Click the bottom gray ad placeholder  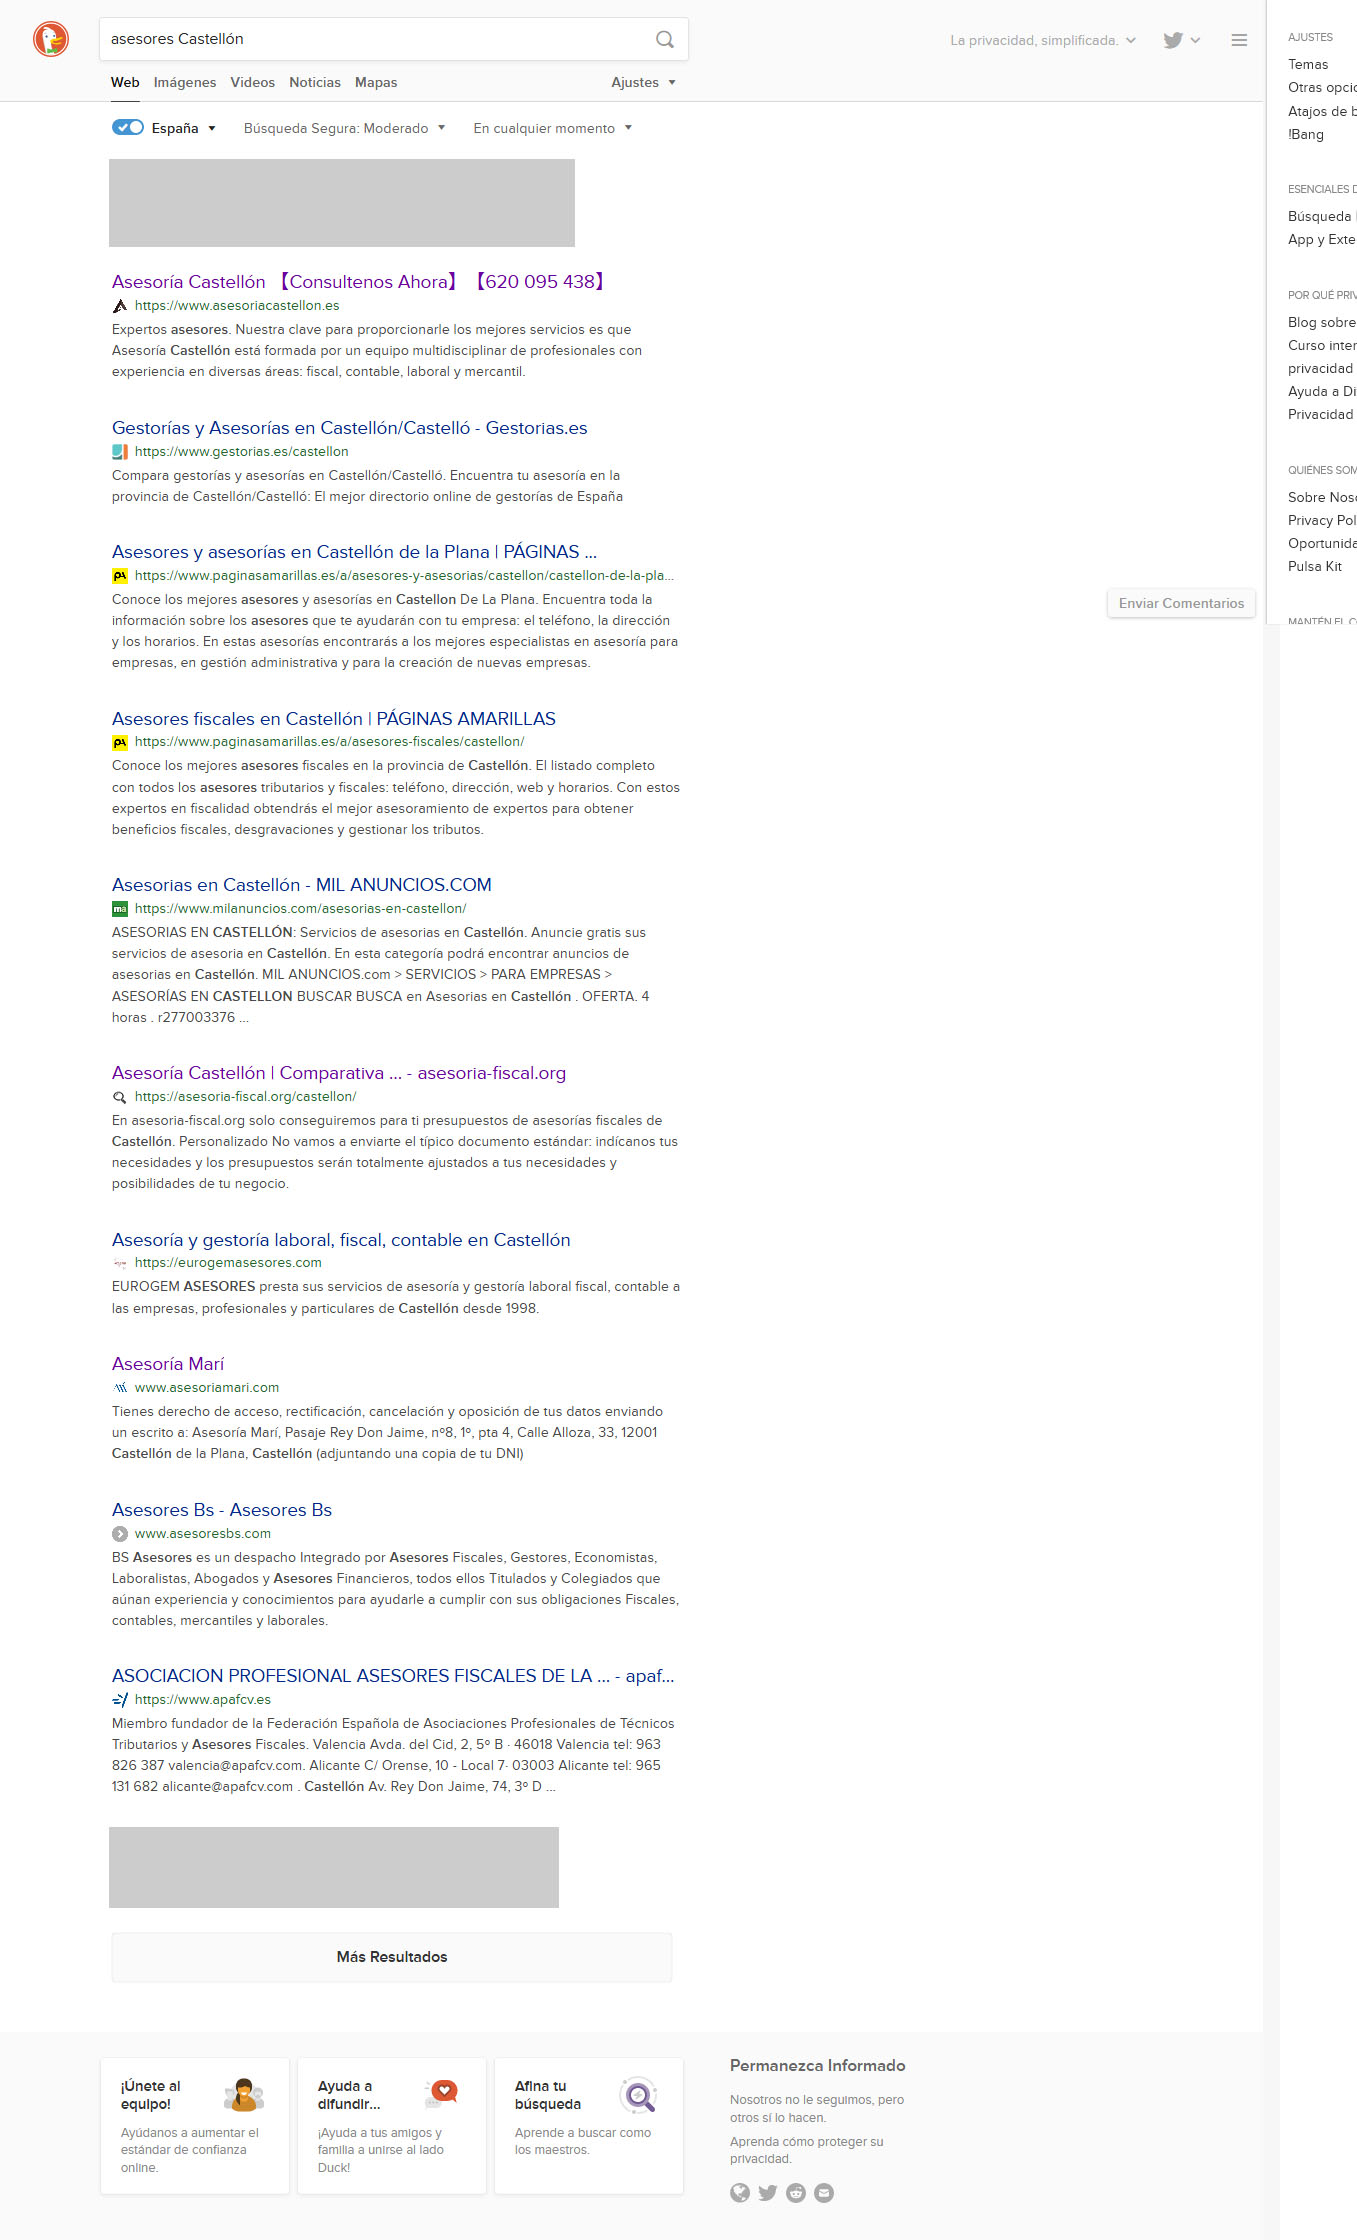pyautogui.click(x=334, y=1867)
